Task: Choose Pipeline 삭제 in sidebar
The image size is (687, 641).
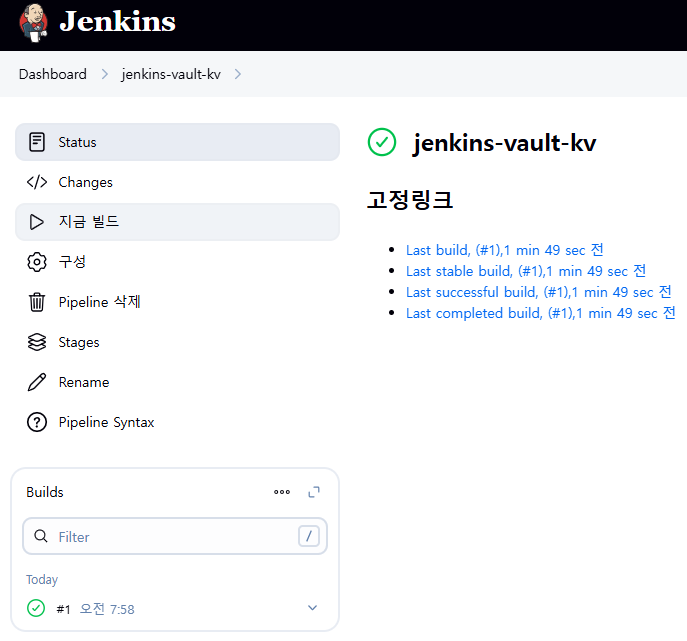Action: (177, 302)
